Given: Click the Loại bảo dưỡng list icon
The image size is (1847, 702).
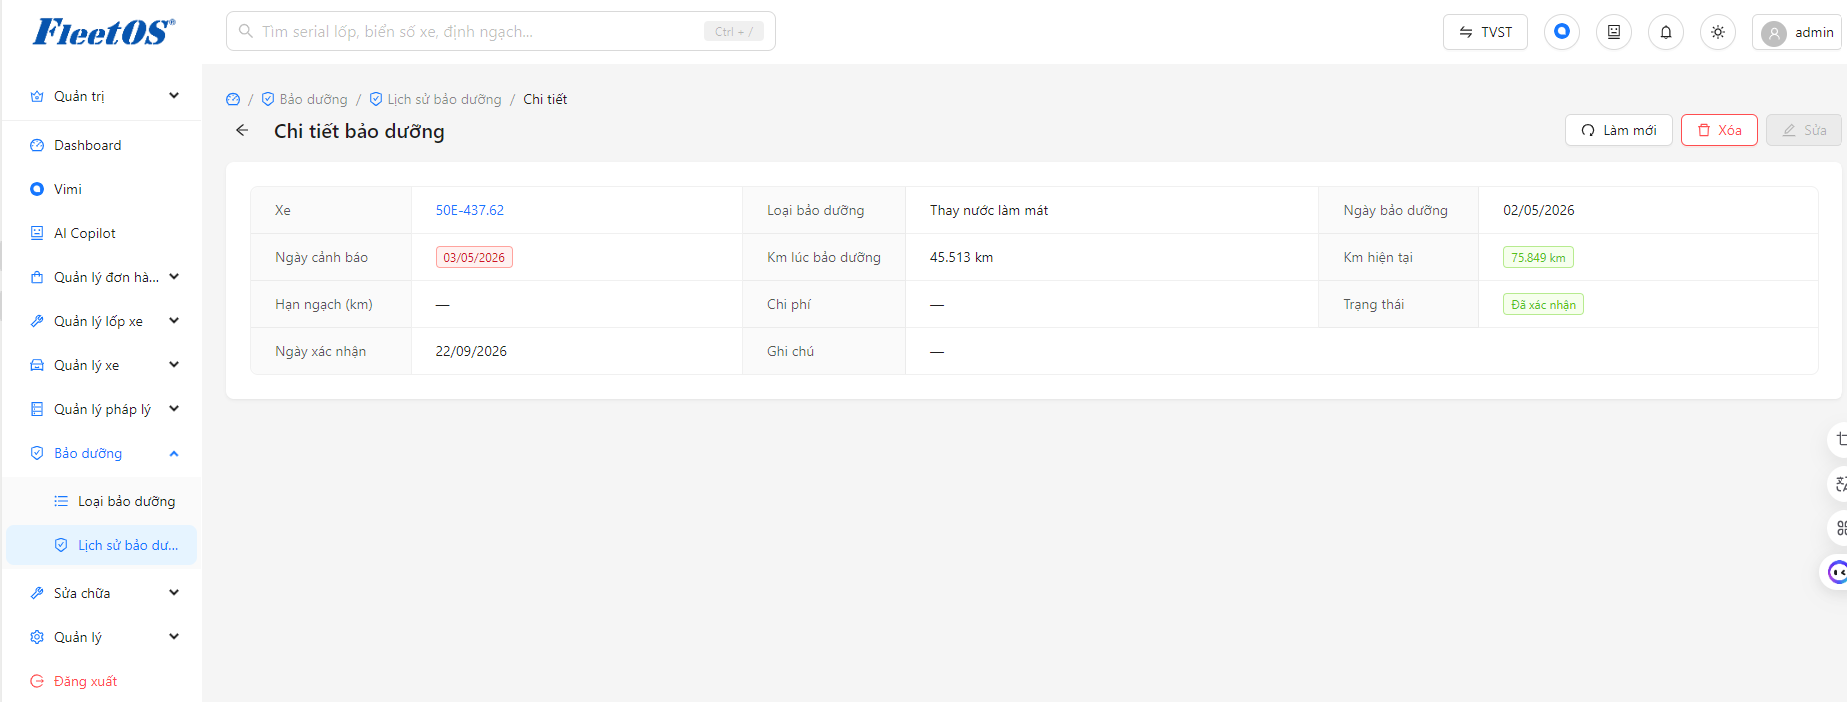Looking at the screenshot, I should pyautogui.click(x=61, y=501).
